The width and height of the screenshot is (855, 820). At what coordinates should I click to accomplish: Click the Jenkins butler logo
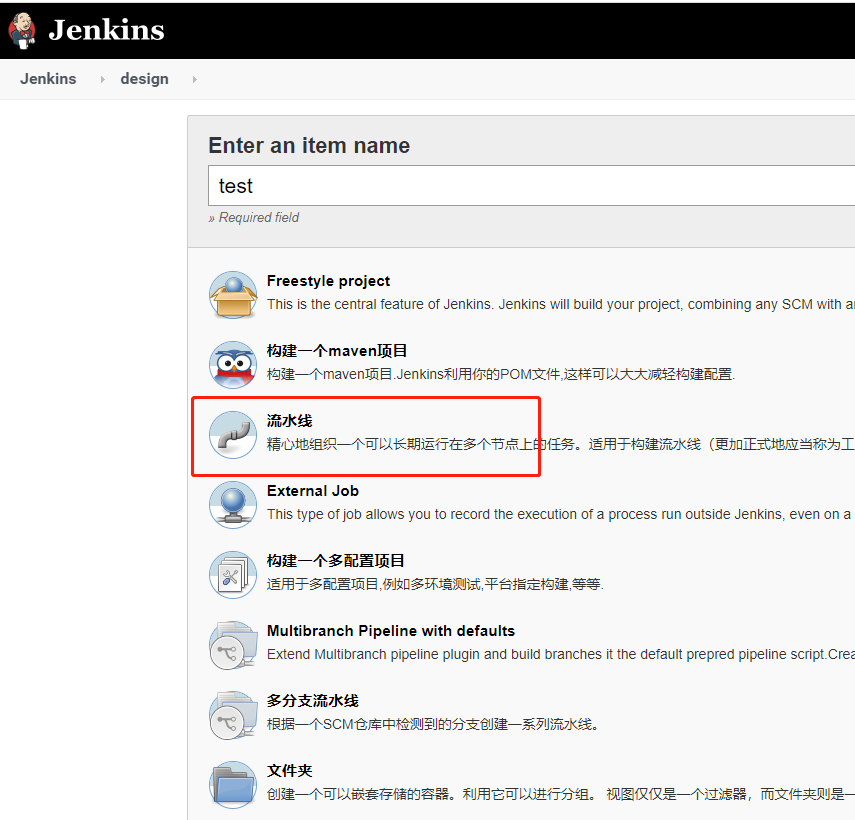(x=22, y=30)
